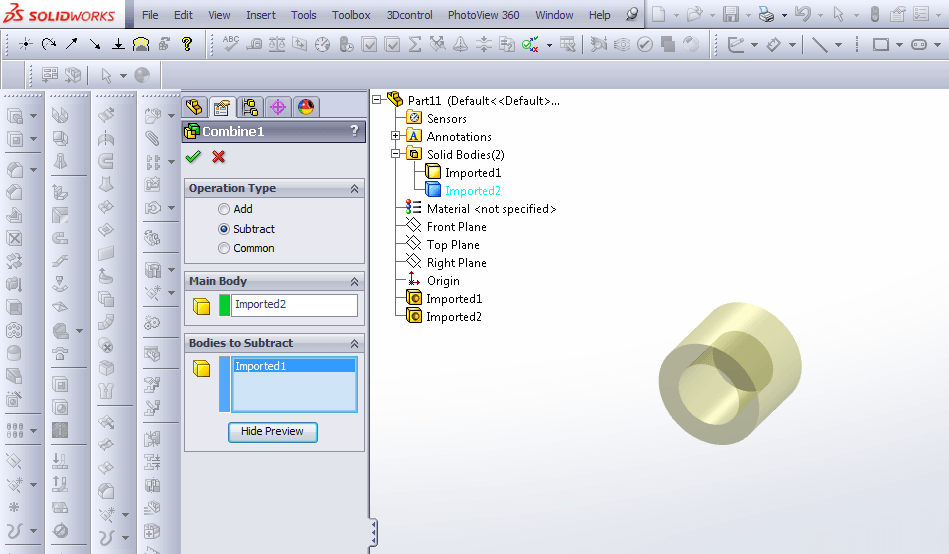Collapse the Operation Type section
Screen dimensions: 949x554
(x=355, y=189)
